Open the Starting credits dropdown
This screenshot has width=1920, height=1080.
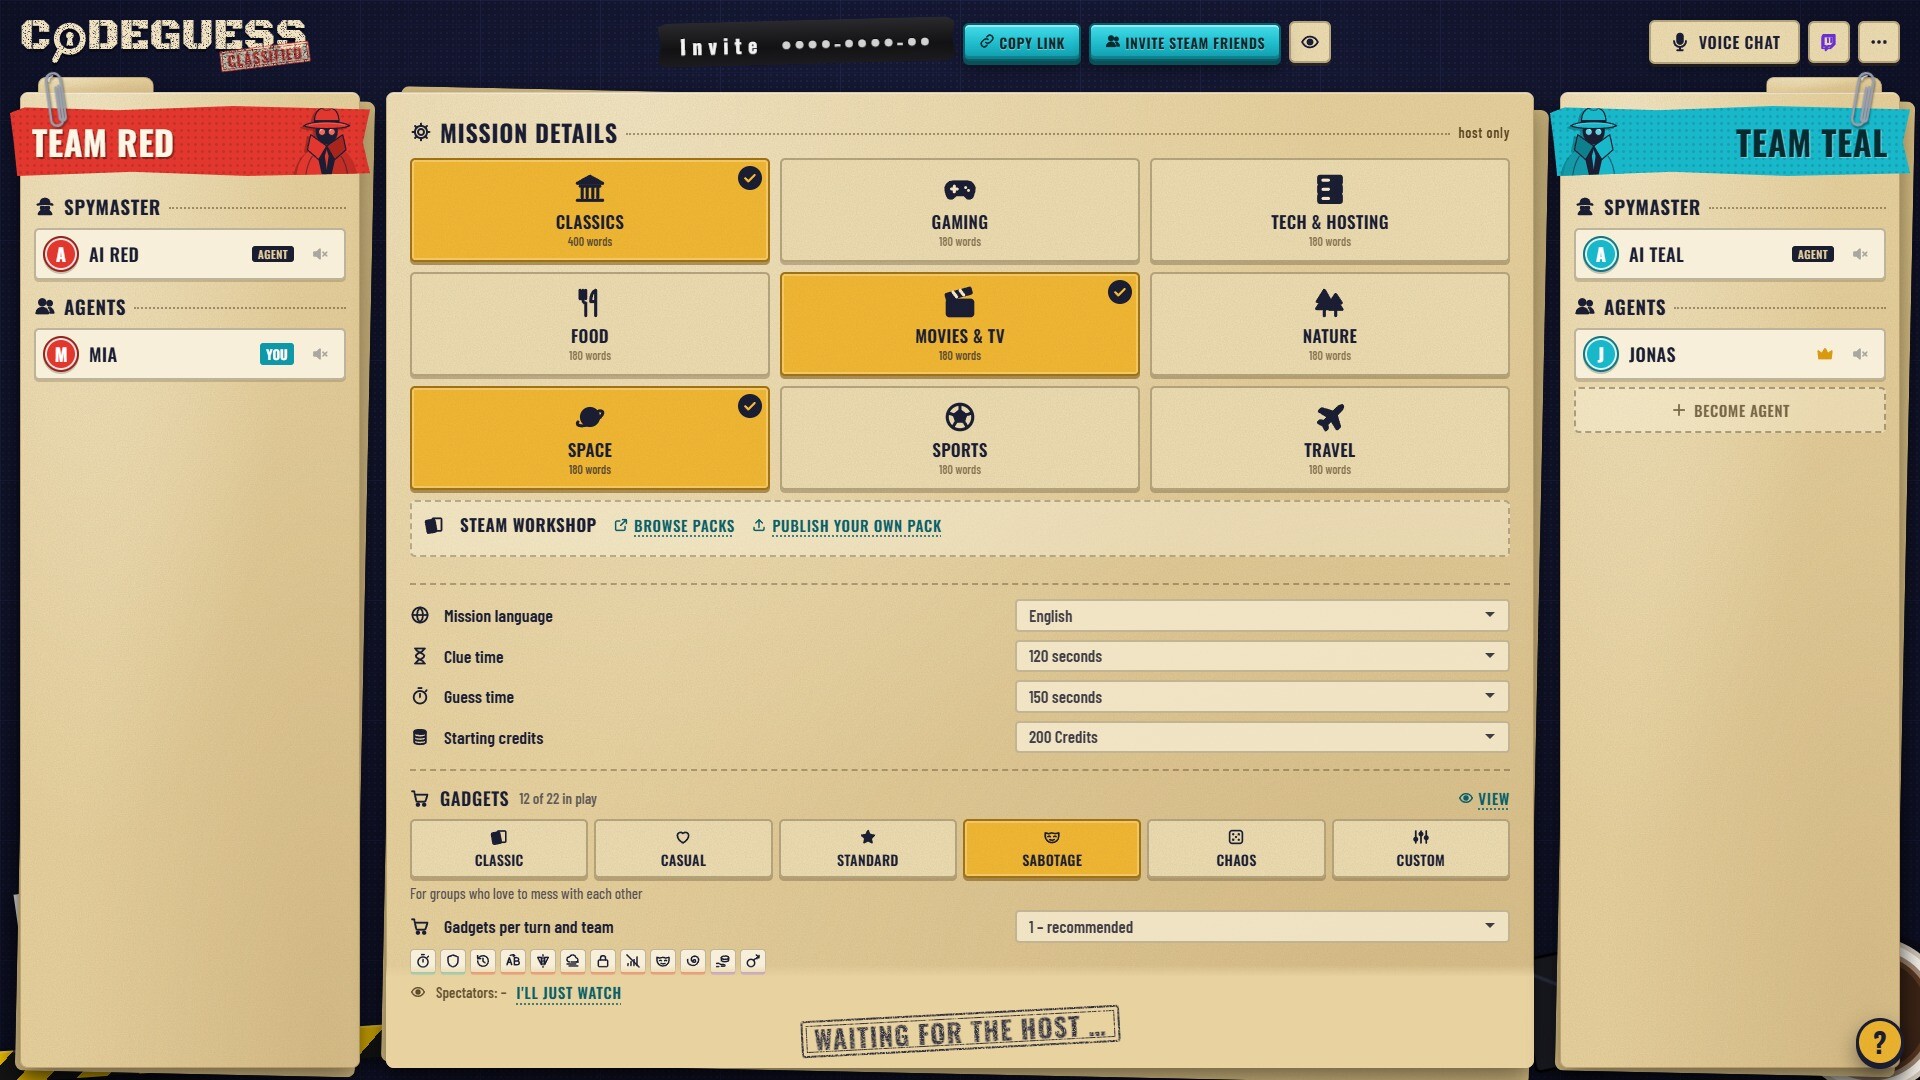click(1261, 737)
